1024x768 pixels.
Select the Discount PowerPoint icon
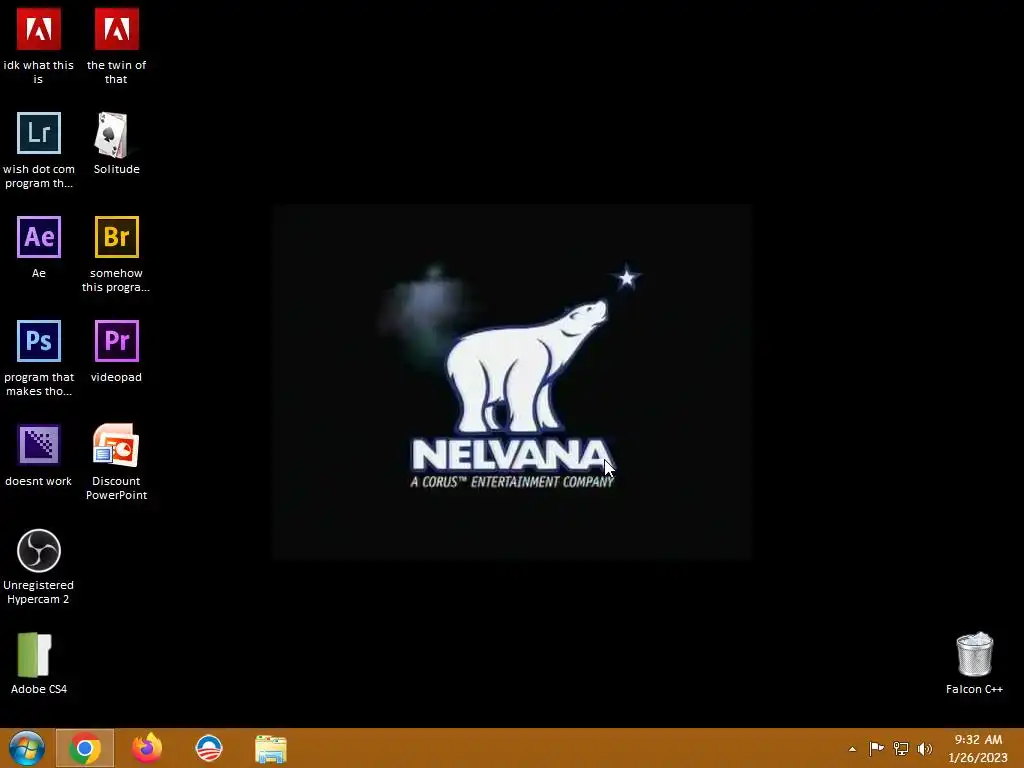[x=116, y=445]
